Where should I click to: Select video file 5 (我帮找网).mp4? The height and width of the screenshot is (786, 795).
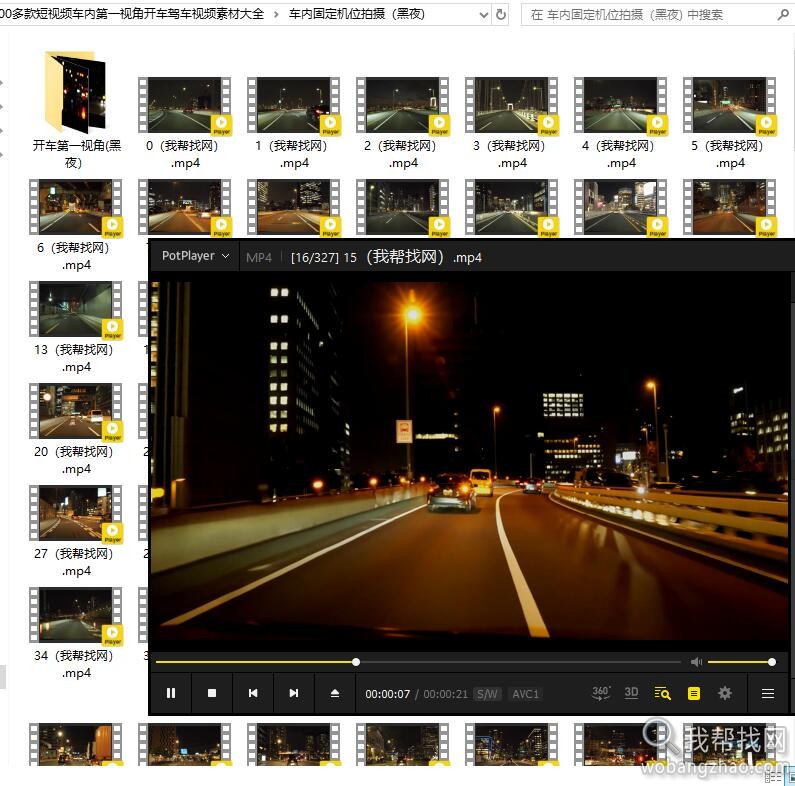point(730,123)
